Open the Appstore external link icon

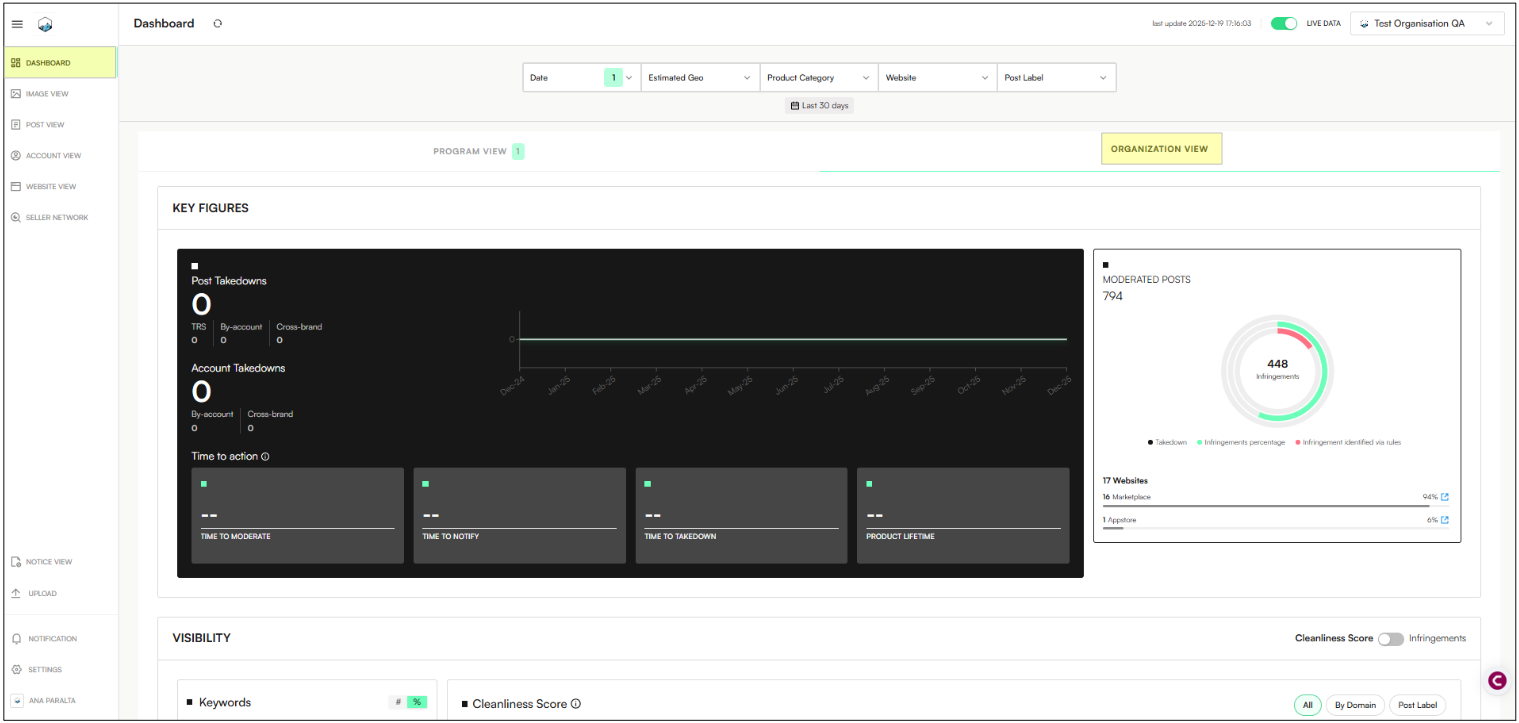tap(1444, 520)
